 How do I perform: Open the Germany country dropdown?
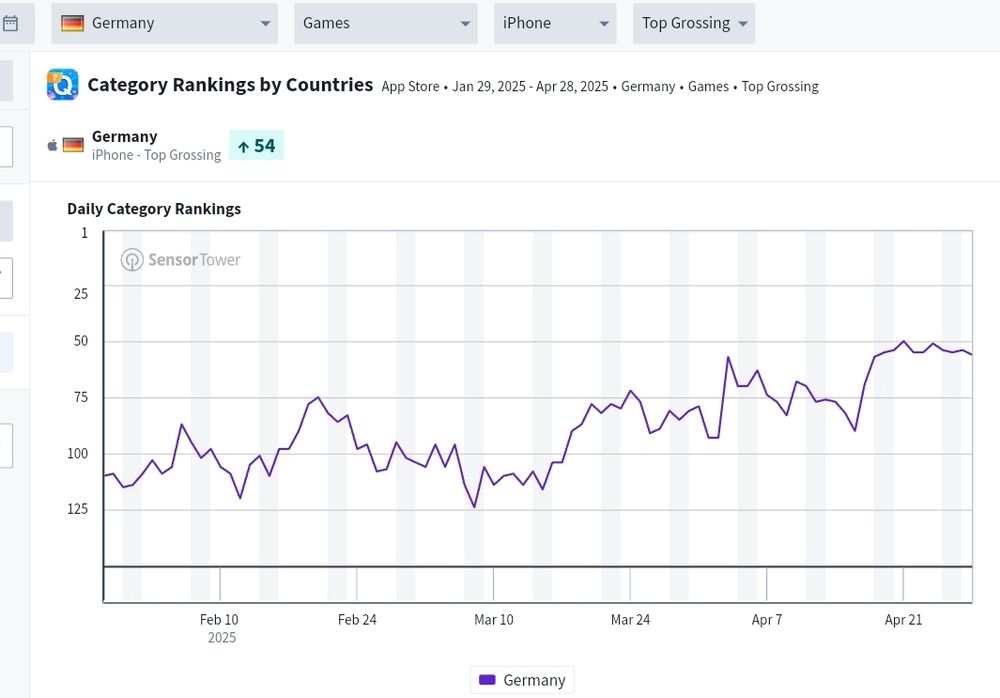coord(165,24)
